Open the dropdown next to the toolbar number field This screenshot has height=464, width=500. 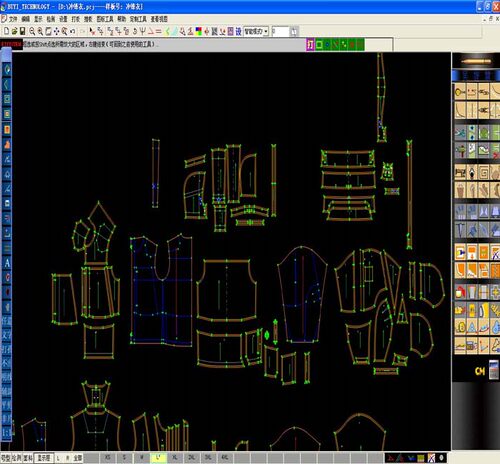(x=266, y=32)
